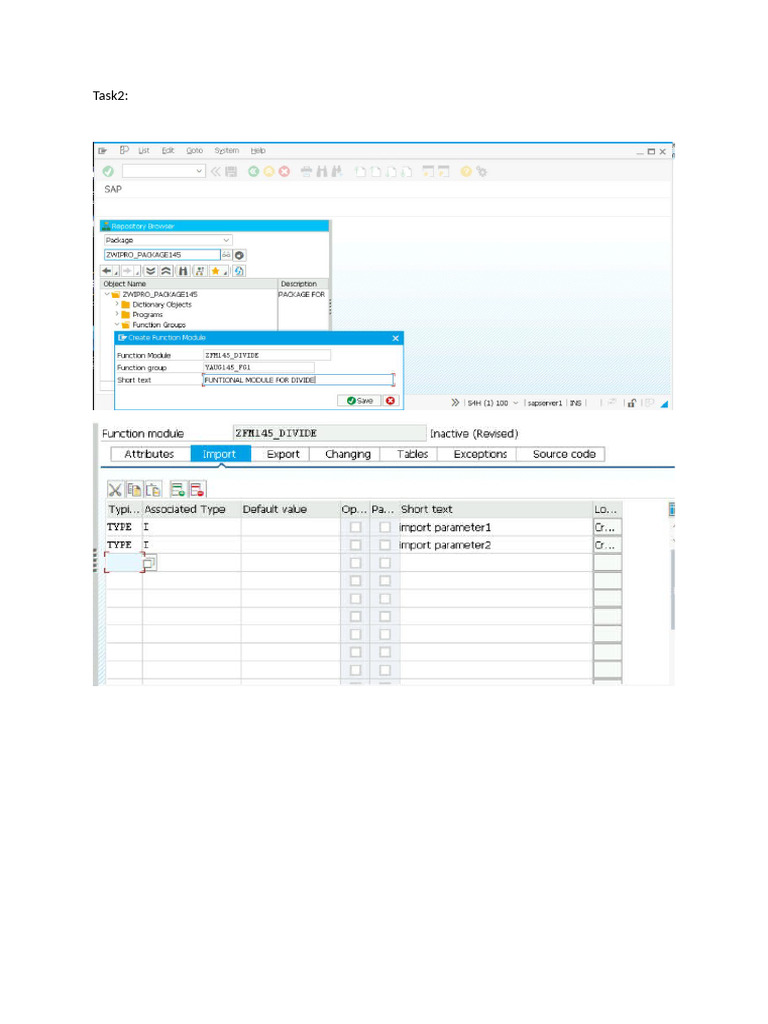Tick Optional checkbox for import parameter1

[355, 527]
